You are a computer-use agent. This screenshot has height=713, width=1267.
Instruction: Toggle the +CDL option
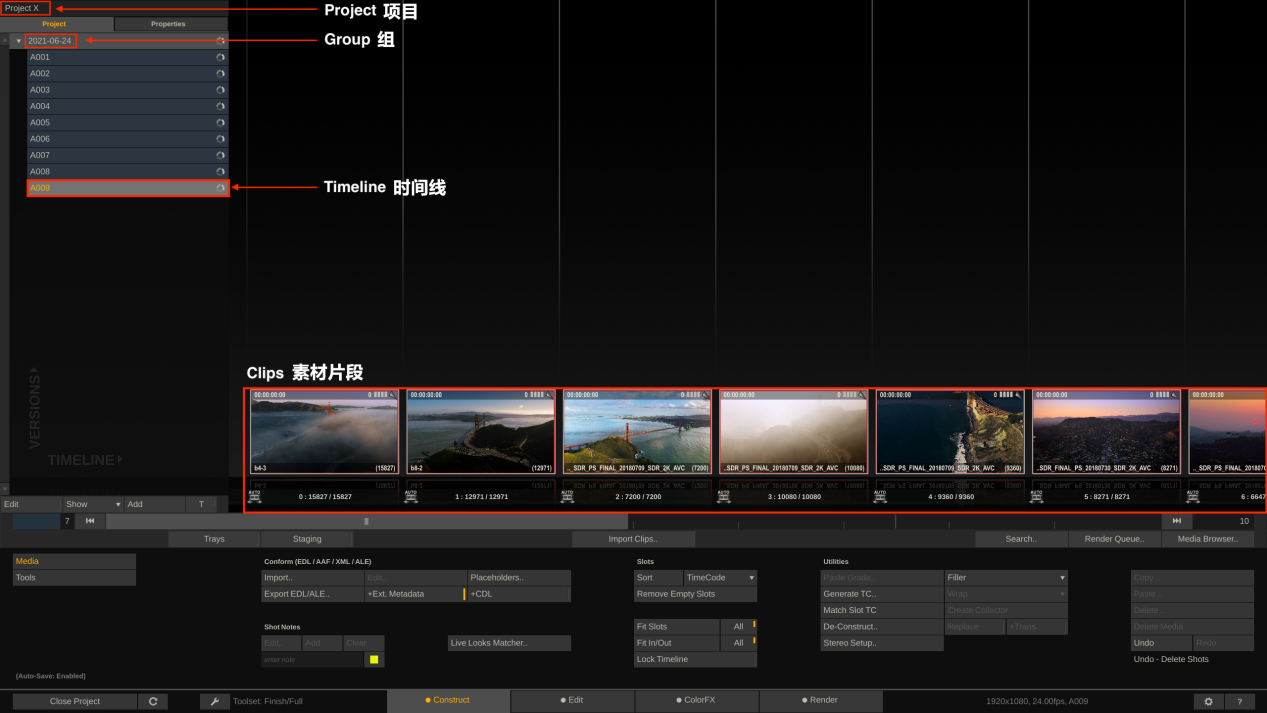pos(519,594)
